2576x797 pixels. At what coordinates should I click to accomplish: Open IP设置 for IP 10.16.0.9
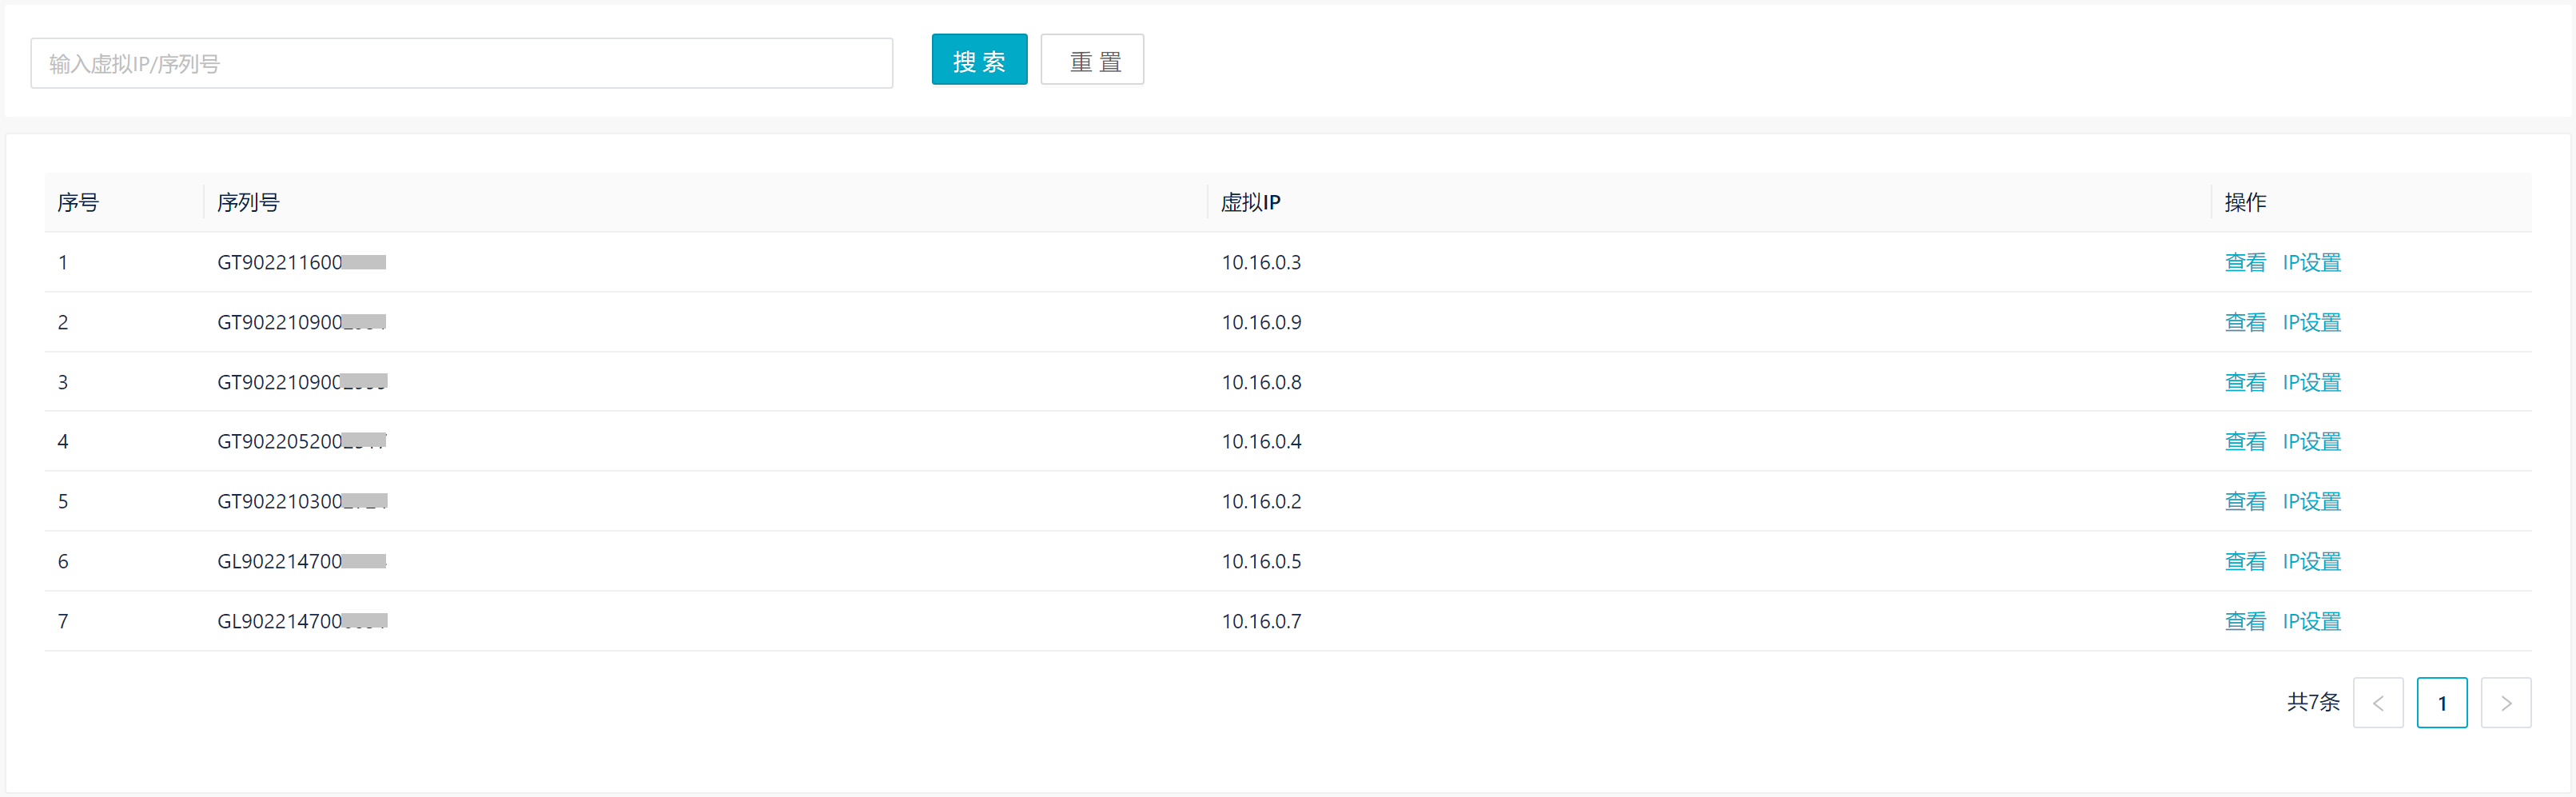point(2311,322)
